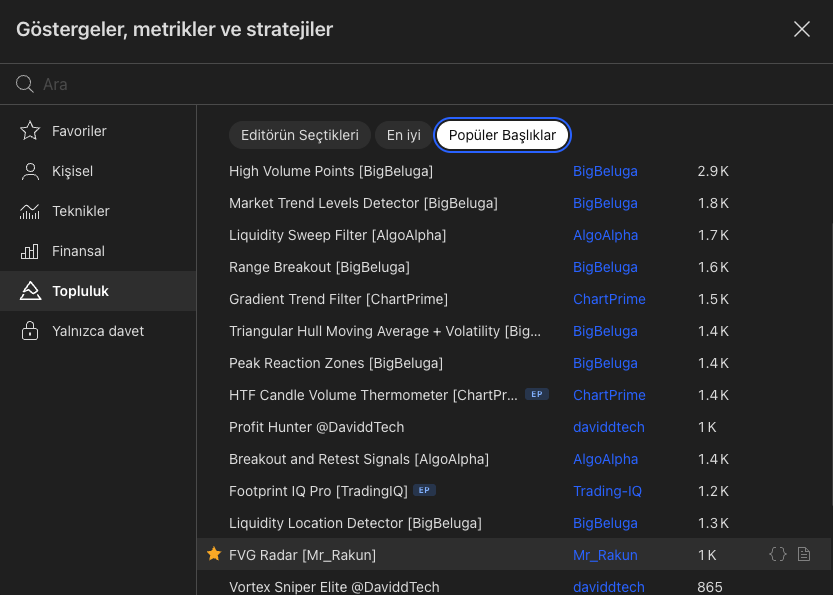Click the Kişisel person icon
The image size is (833, 595).
click(x=30, y=171)
